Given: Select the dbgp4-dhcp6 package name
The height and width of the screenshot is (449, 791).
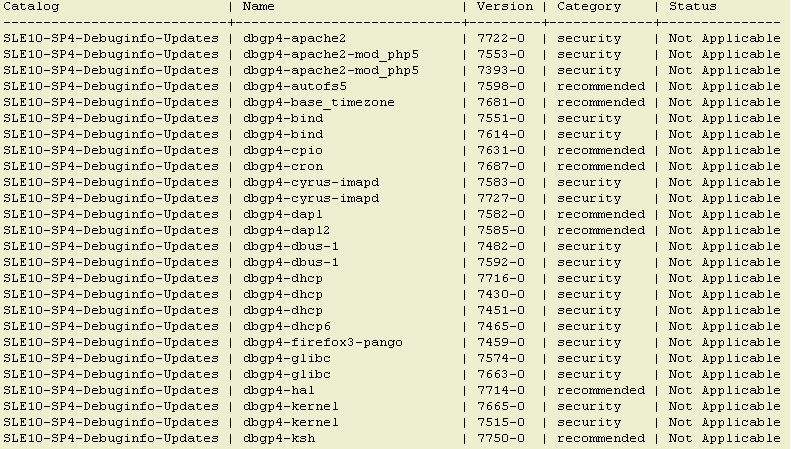Looking at the screenshot, I should (x=286, y=327).
